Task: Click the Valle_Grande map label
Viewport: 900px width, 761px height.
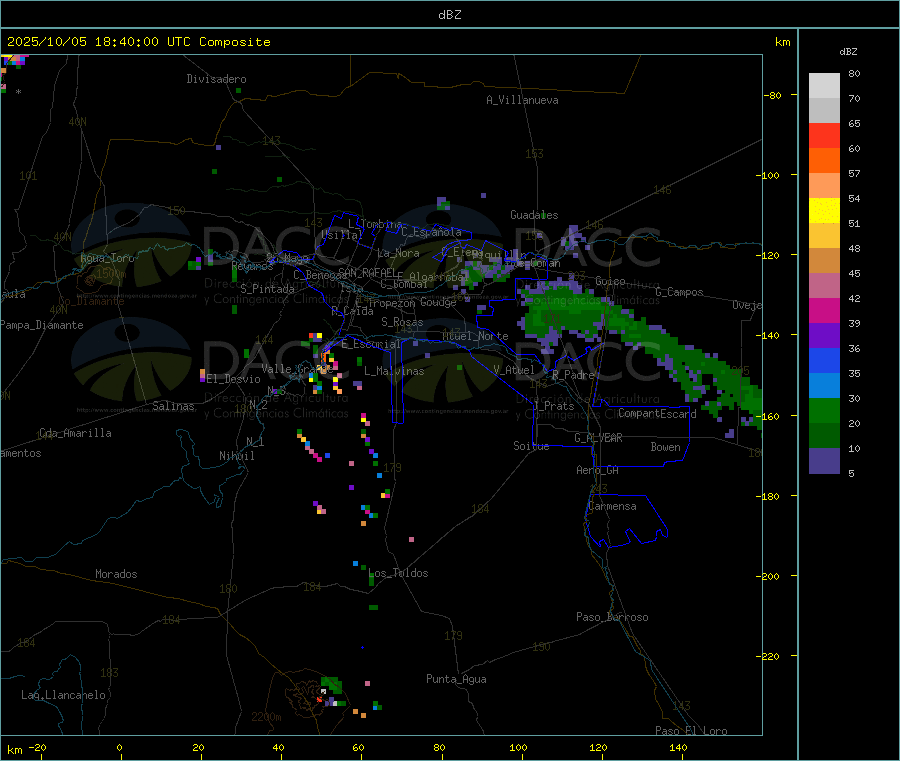Action: pyautogui.click(x=297, y=368)
